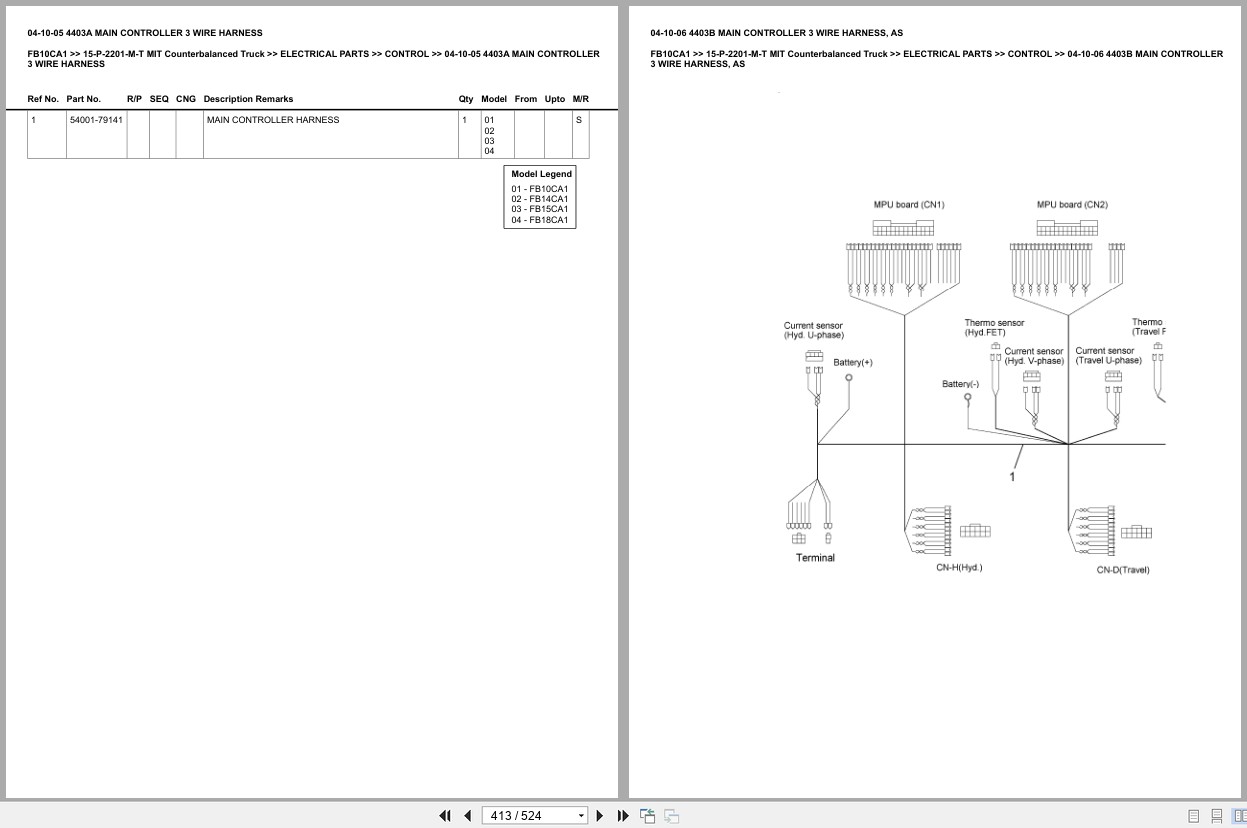1247x828 pixels.
Task: Click the CN-D(Travel) connector label
Action: pos(1123,570)
